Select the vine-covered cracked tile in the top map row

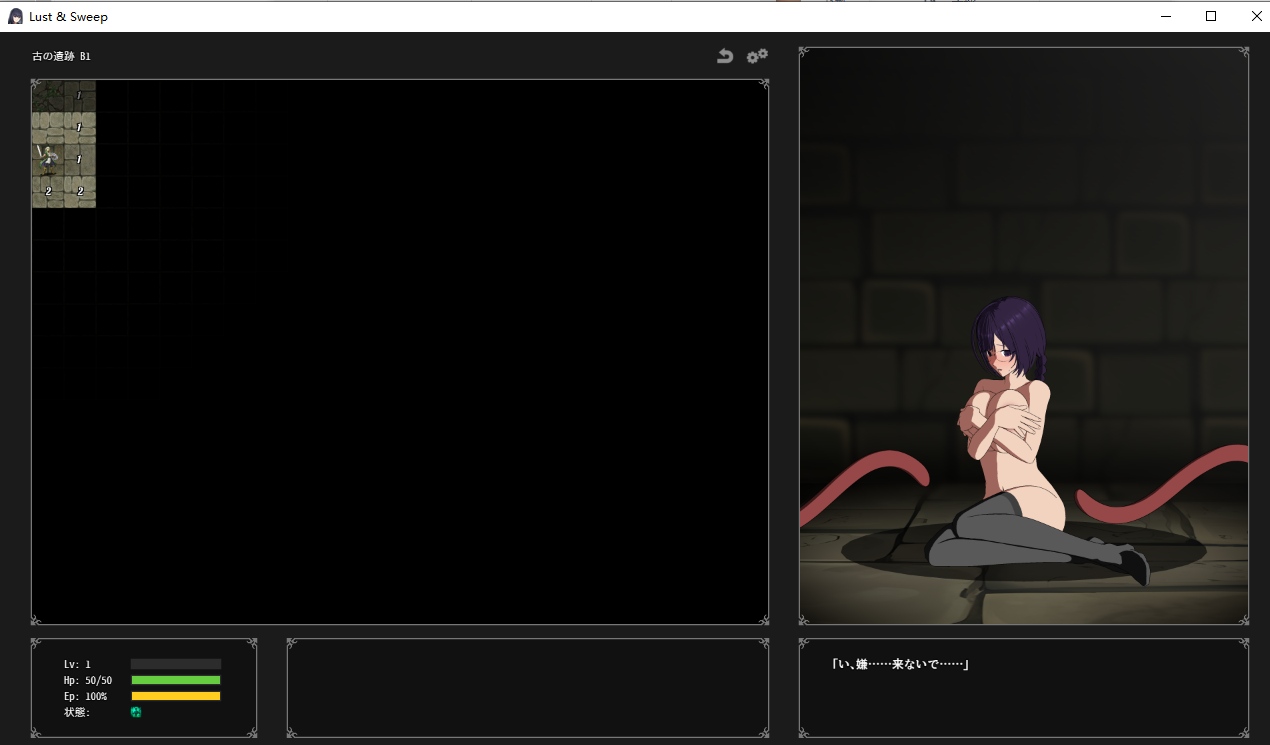(48, 96)
